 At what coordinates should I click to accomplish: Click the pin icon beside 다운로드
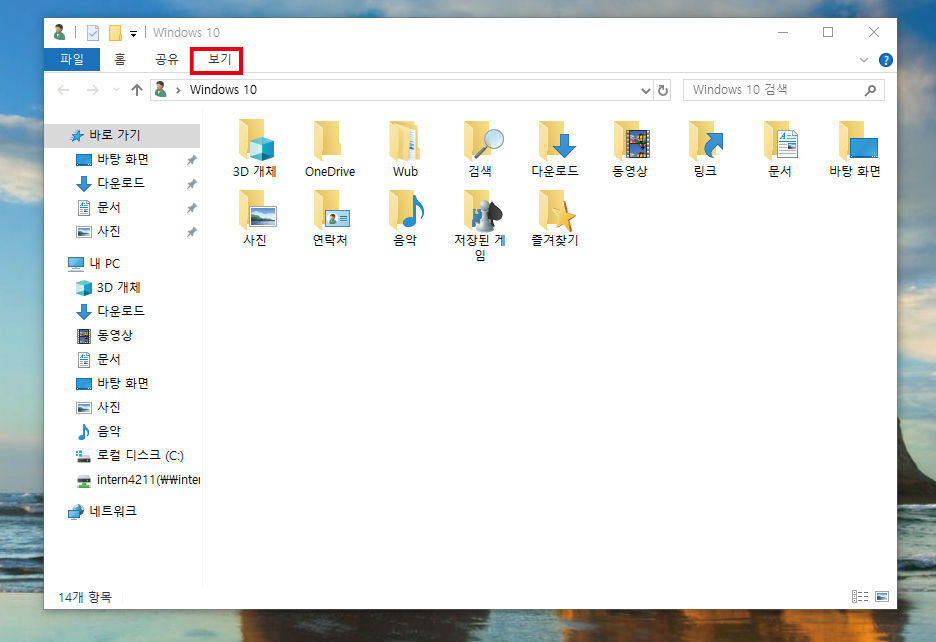coord(191,184)
